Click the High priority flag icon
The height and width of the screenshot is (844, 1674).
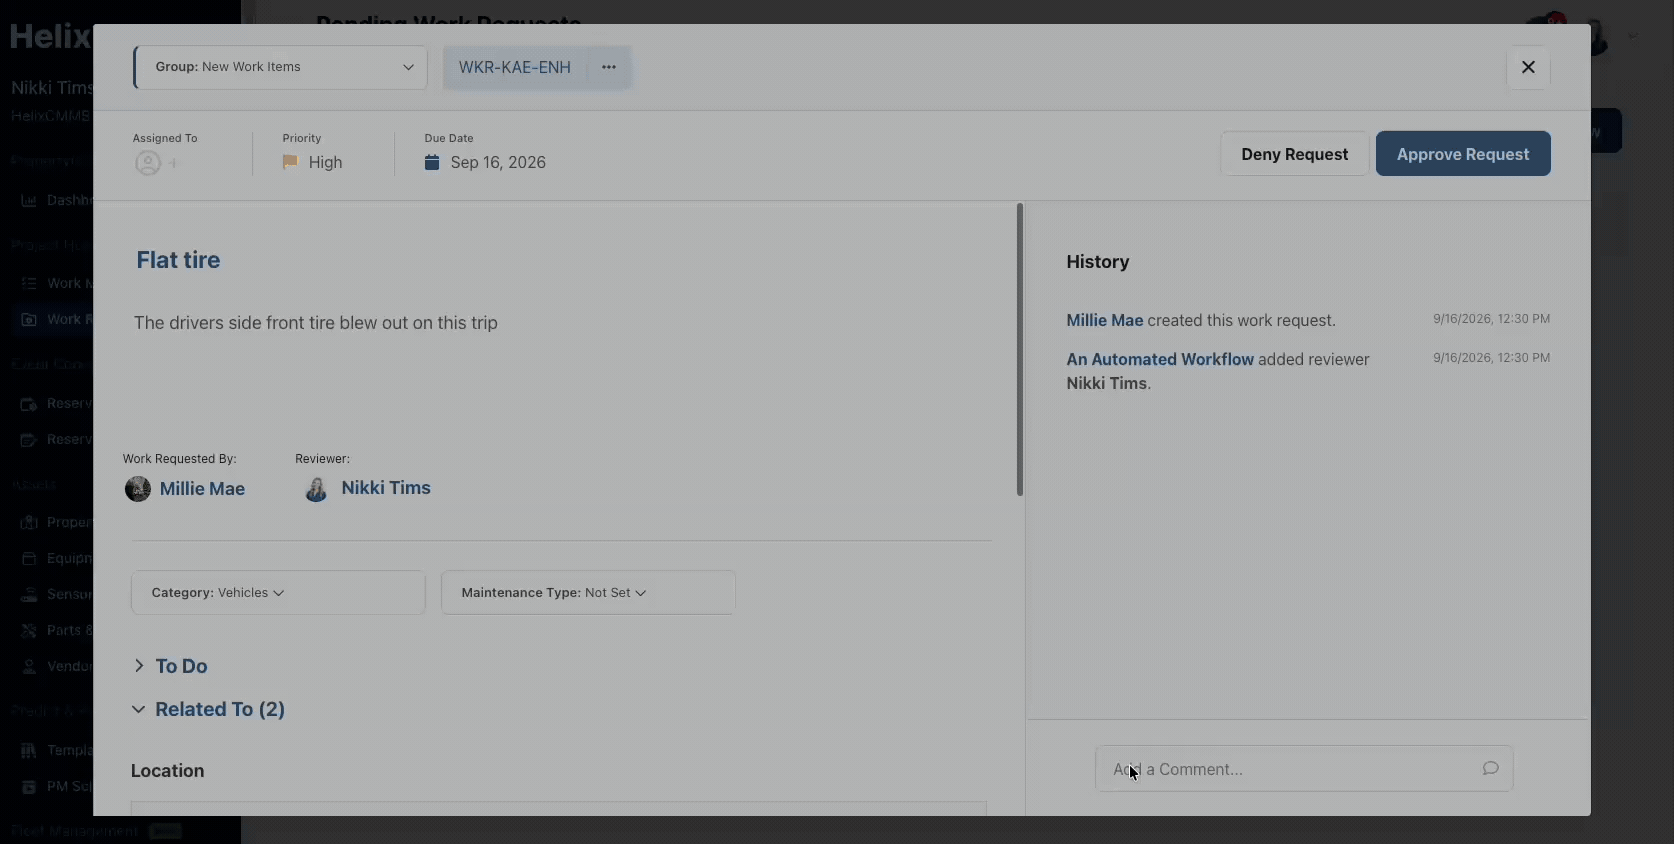click(290, 162)
